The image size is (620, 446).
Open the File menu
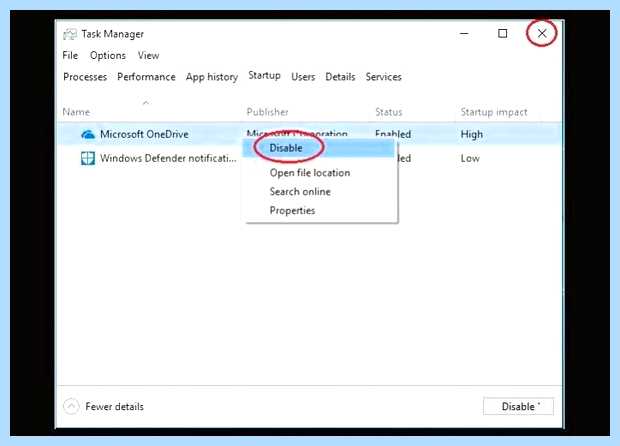click(x=70, y=55)
